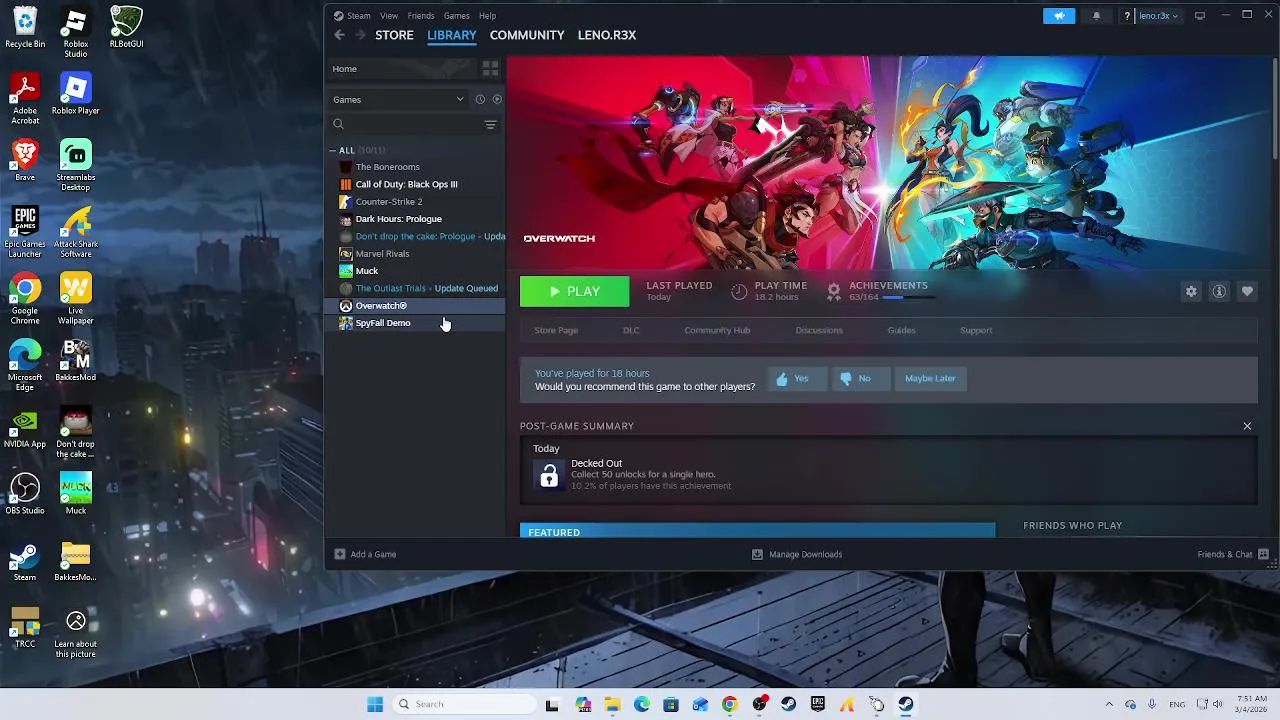The height and width of the screenshot is (720, 1280).
Task: Open Overwatch game info icon
Action: (x=1219, y=291)
